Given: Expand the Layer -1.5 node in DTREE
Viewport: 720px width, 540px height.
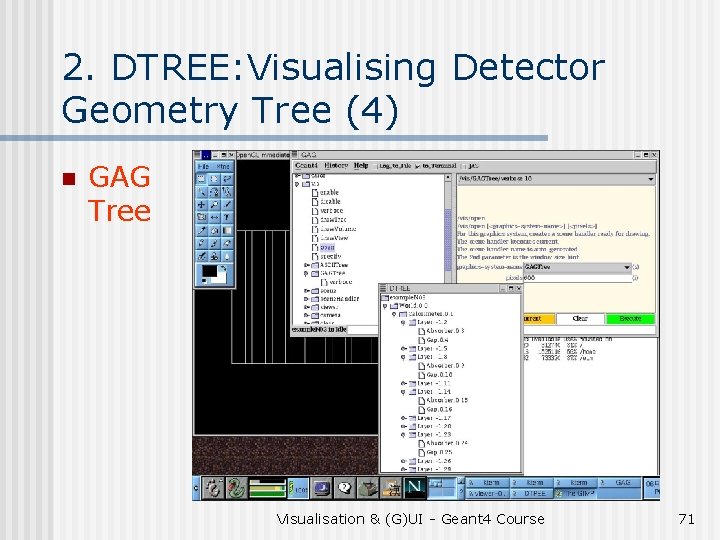Looking at the screenshot, I should pos(404,349).
